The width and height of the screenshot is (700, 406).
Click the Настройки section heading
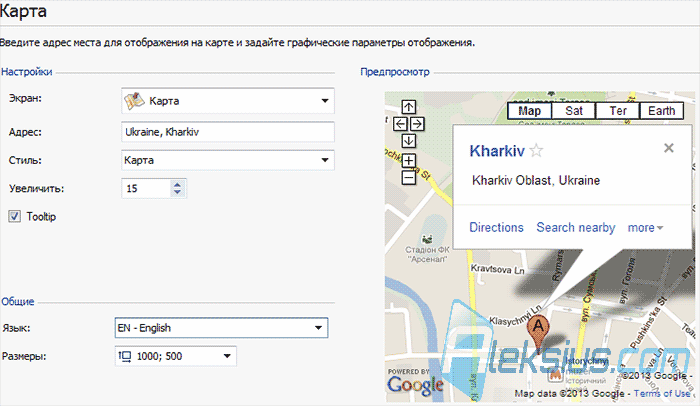(x=27, y=72)
